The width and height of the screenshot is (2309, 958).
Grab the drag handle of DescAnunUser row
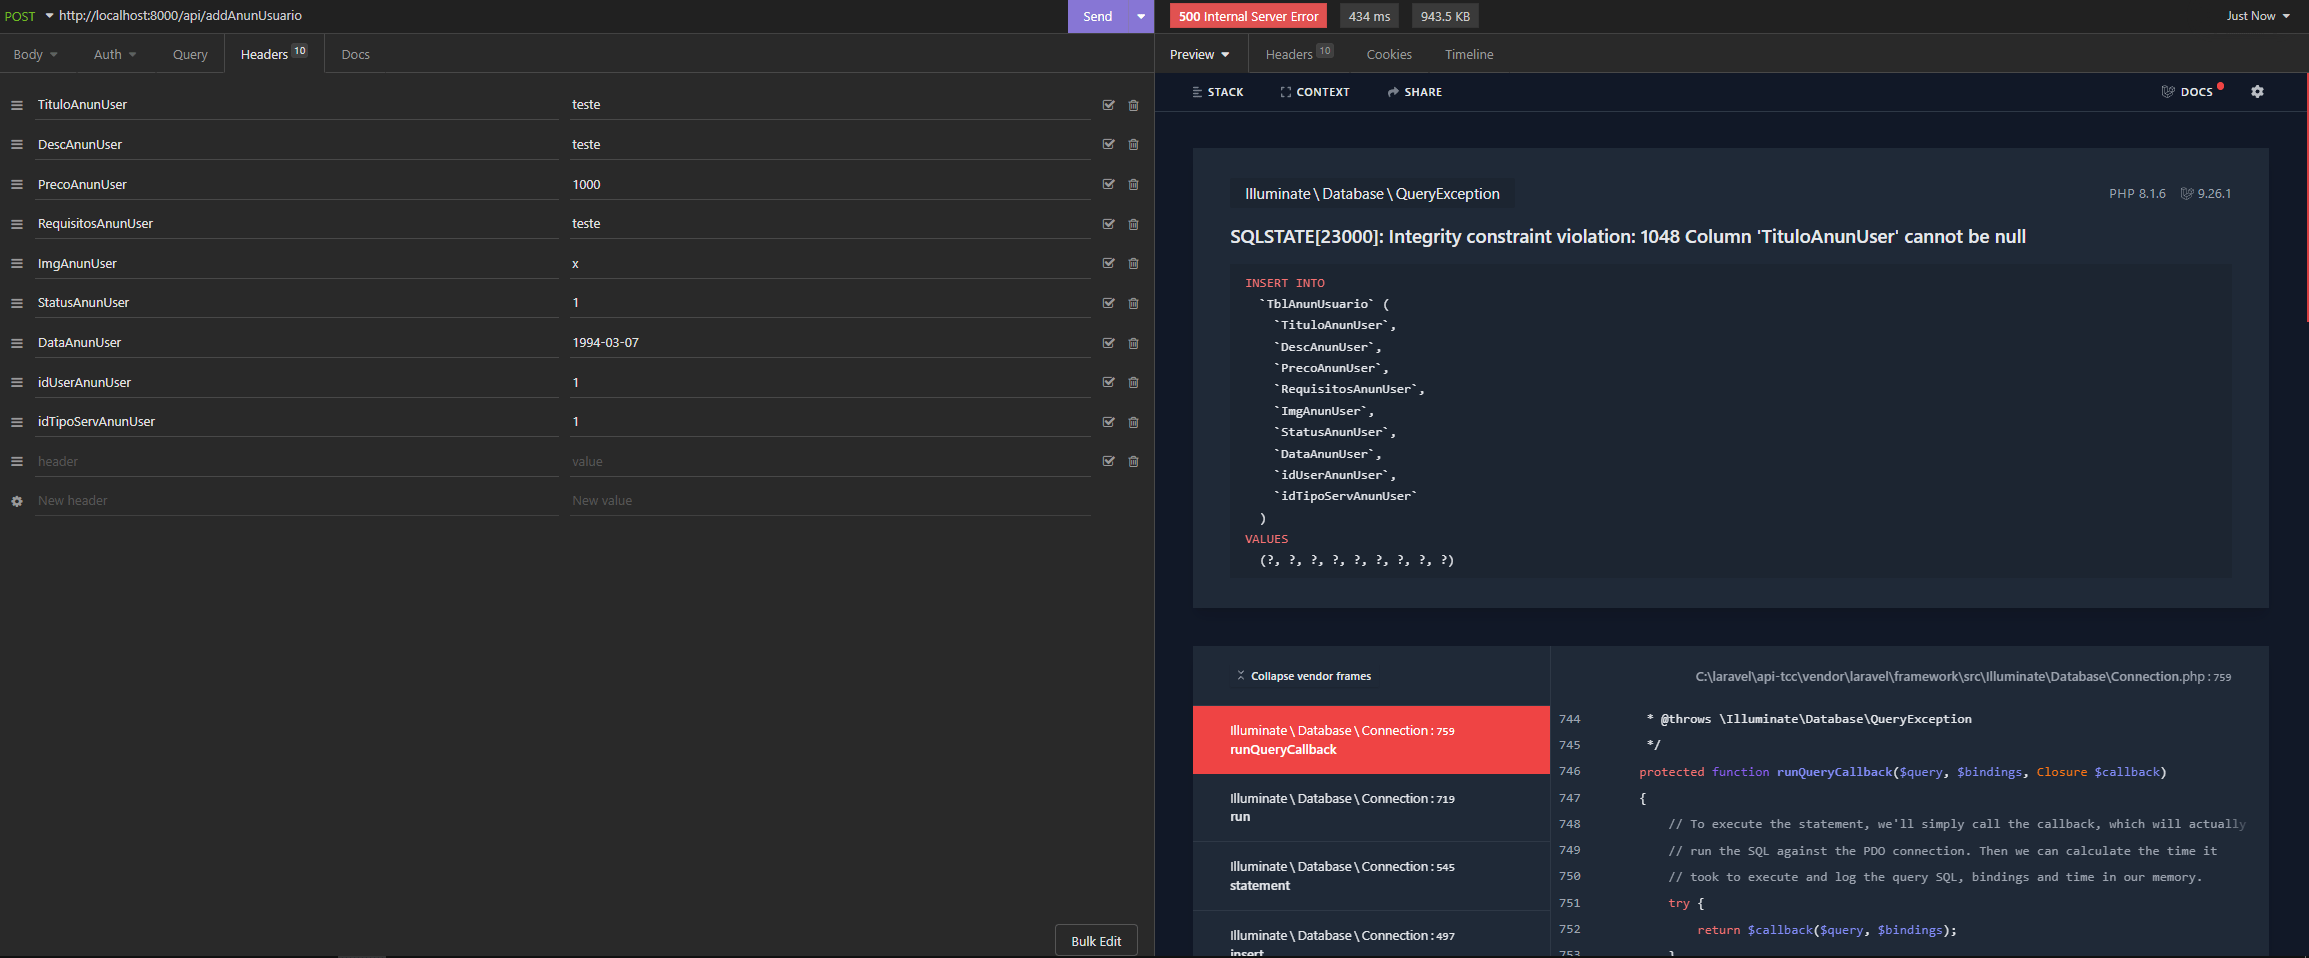point(16,144)
